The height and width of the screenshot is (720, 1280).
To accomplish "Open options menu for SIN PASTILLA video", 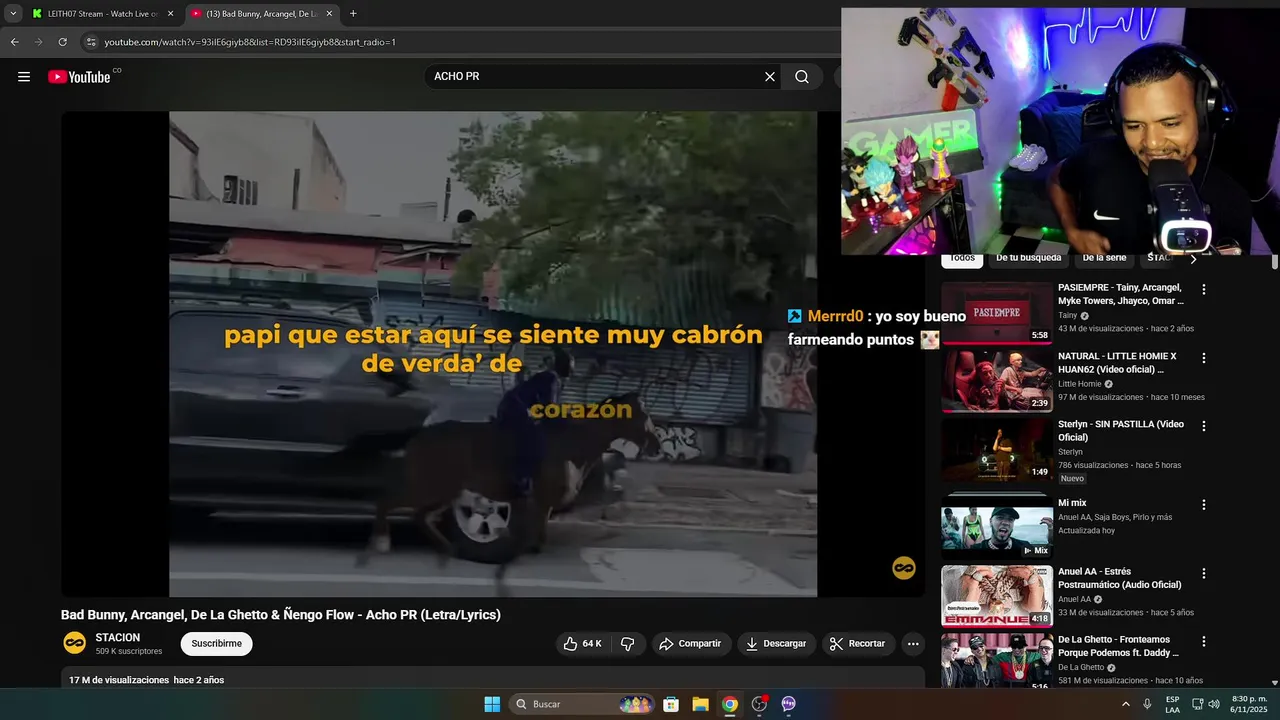I will click(1204, 426).
